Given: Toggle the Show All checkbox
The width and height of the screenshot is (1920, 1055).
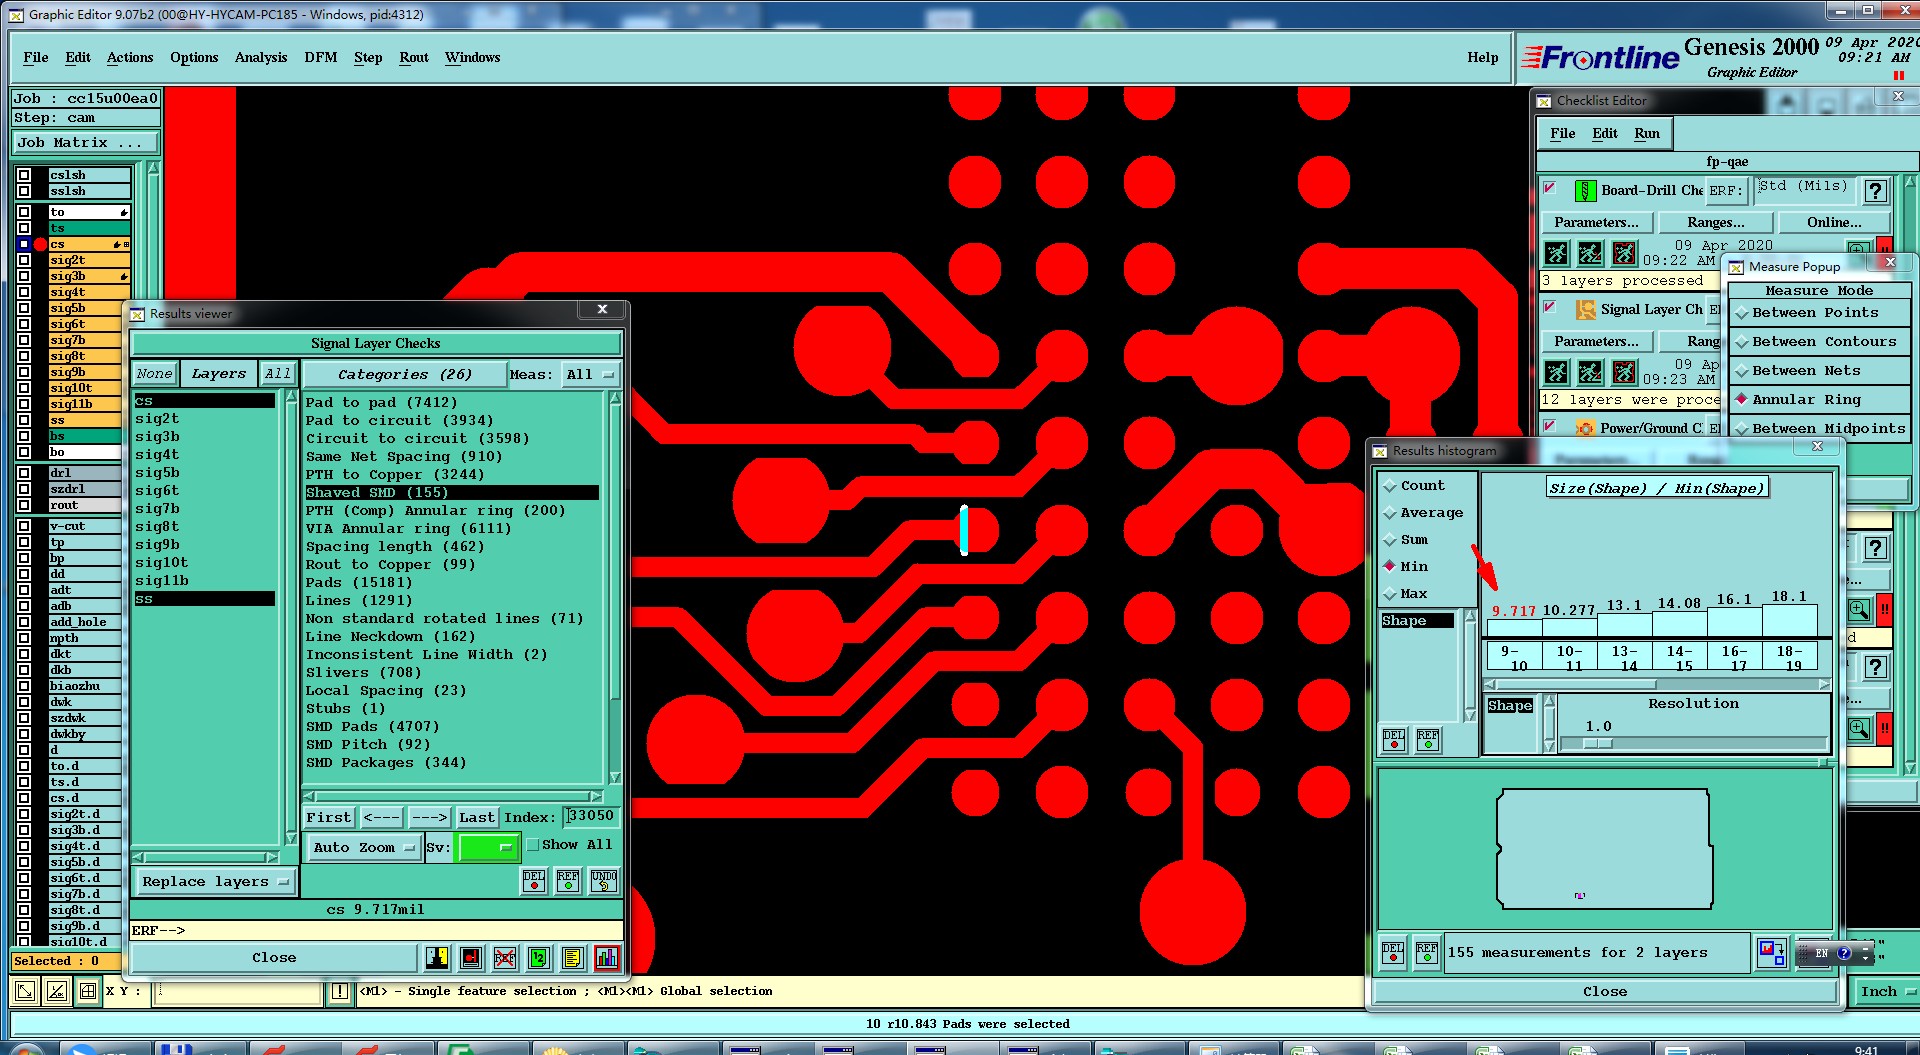Looking at the screenshot, I should 533,845.
